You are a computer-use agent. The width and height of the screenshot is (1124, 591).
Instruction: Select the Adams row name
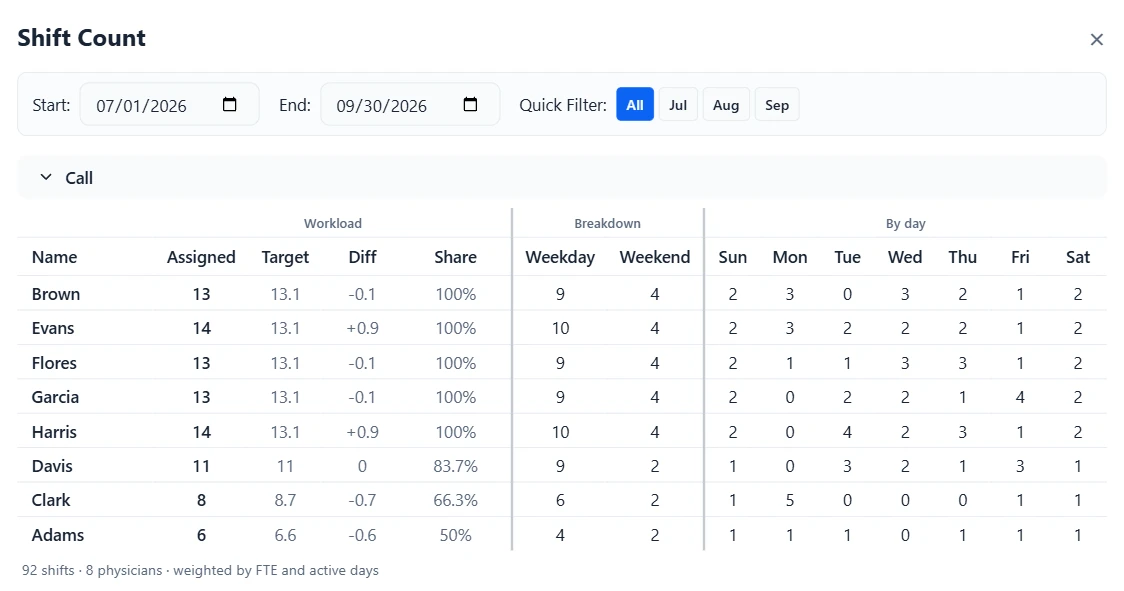[58, 535]
